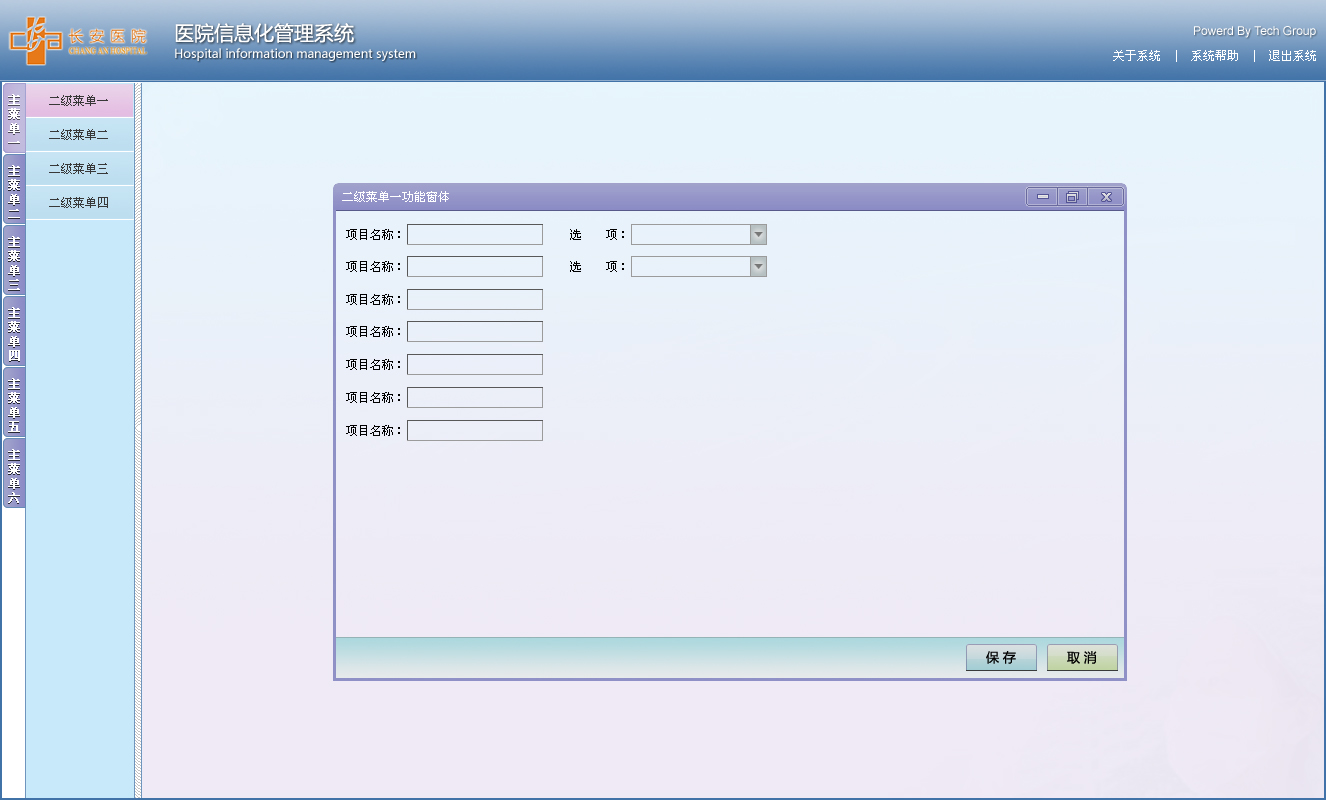Focus the fifth 项目名称 input field
This screenshot has width=1326, height=800.
point(475,364)
